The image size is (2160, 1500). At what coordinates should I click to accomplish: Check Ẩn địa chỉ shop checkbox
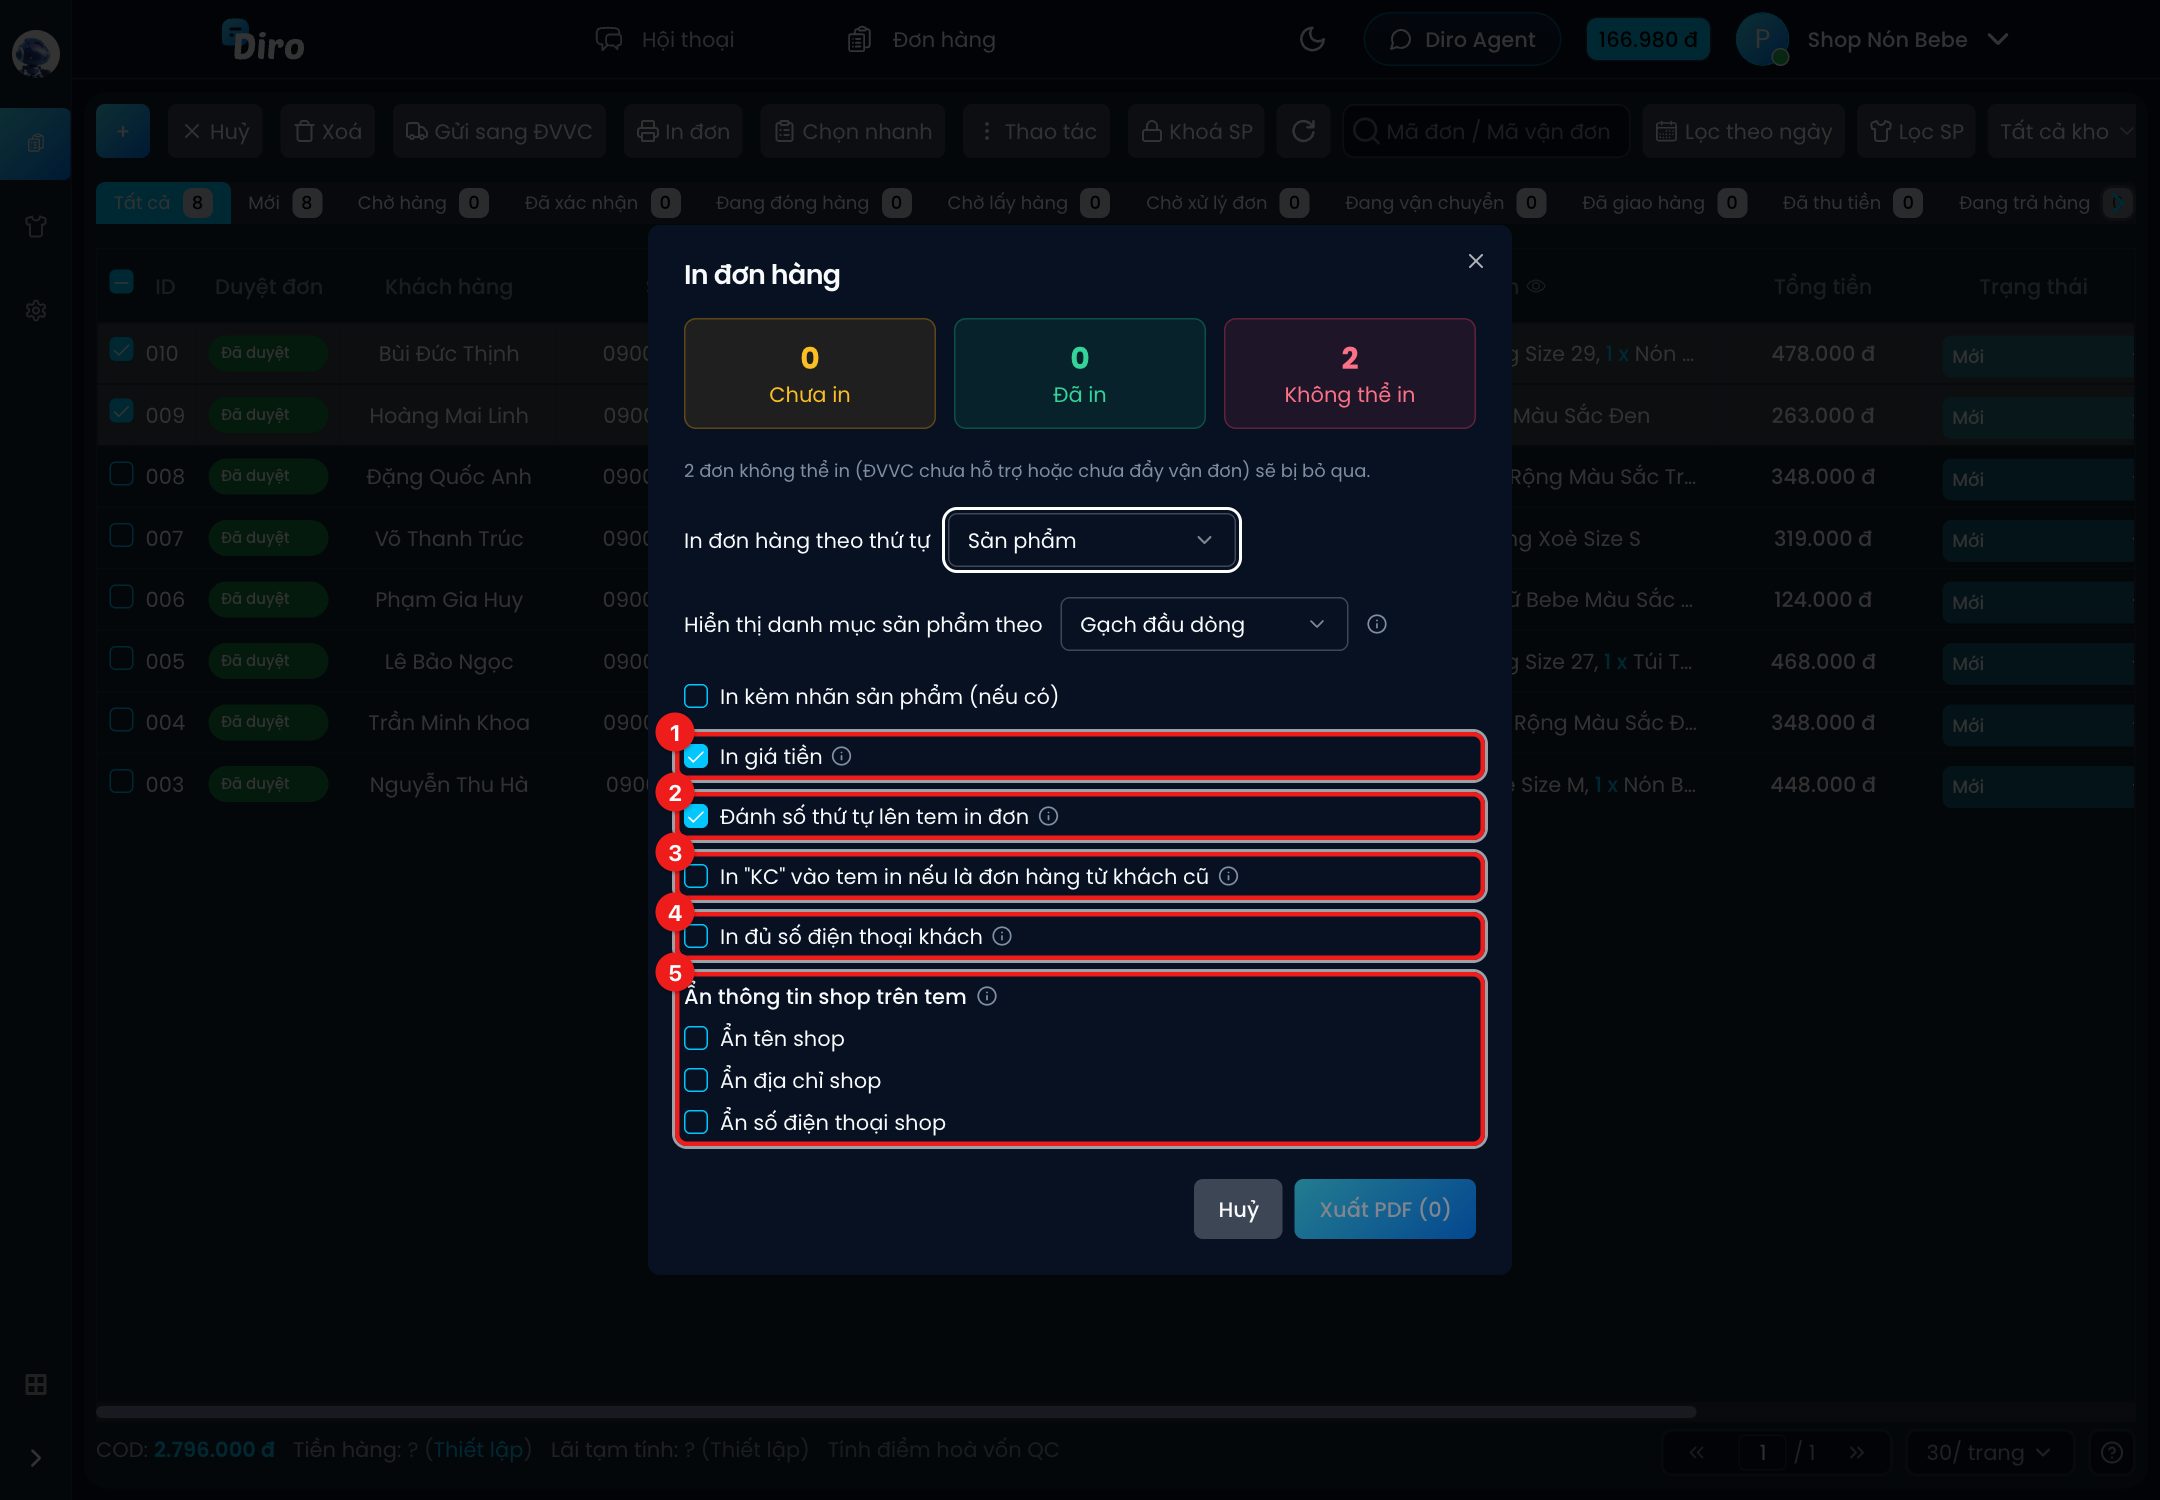coord(696,1080)
